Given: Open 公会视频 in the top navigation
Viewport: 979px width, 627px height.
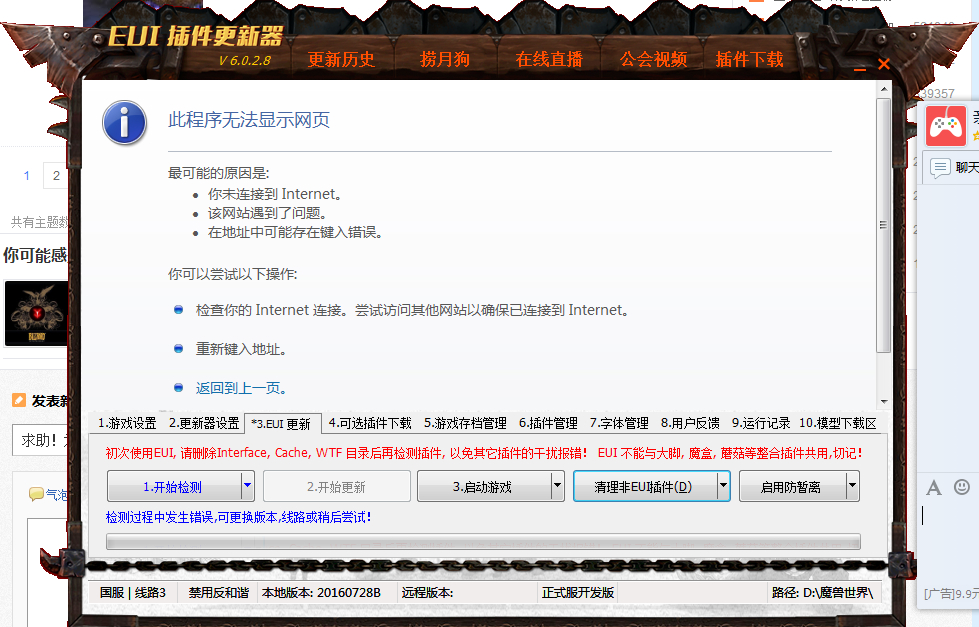Looking at the screenshot, I should coord(653,59).
